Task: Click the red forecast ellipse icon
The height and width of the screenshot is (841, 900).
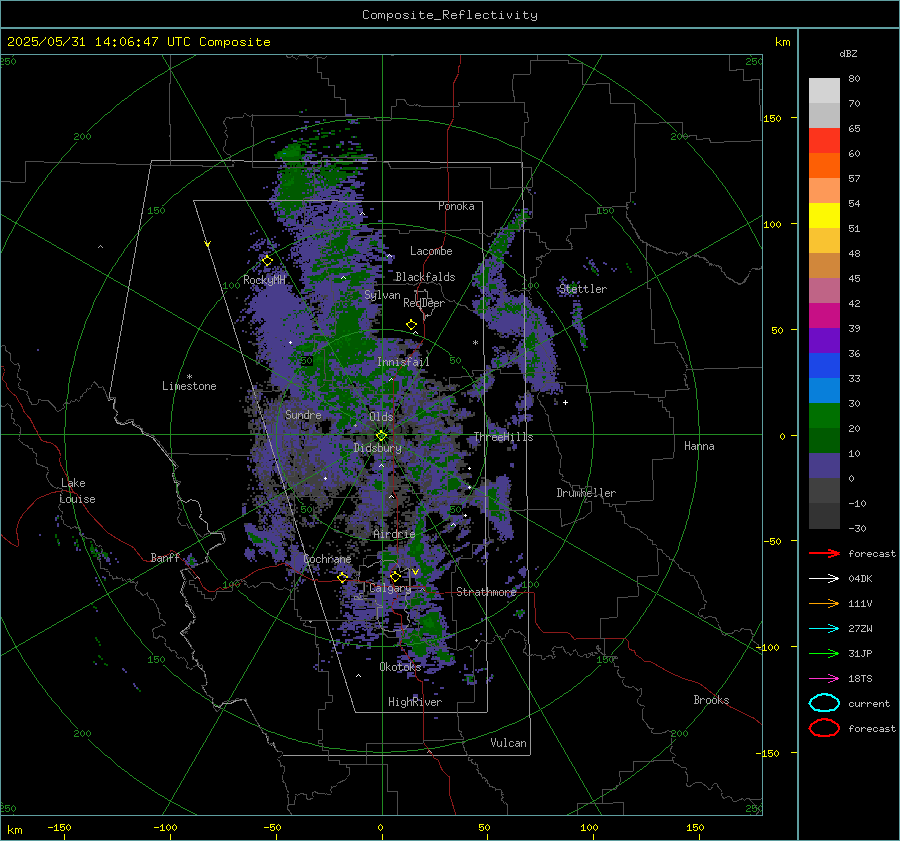Action: [x=824, y=728]
